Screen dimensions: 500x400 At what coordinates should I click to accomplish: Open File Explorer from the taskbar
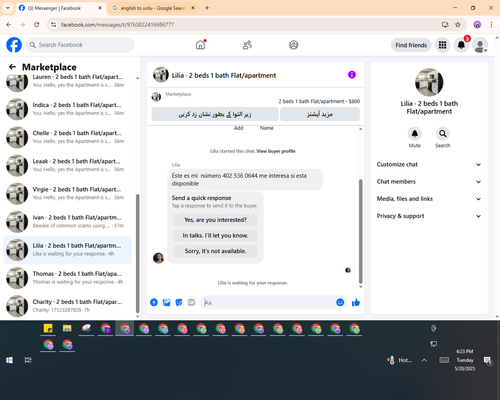pyautogui.click(x=67, y=329)
